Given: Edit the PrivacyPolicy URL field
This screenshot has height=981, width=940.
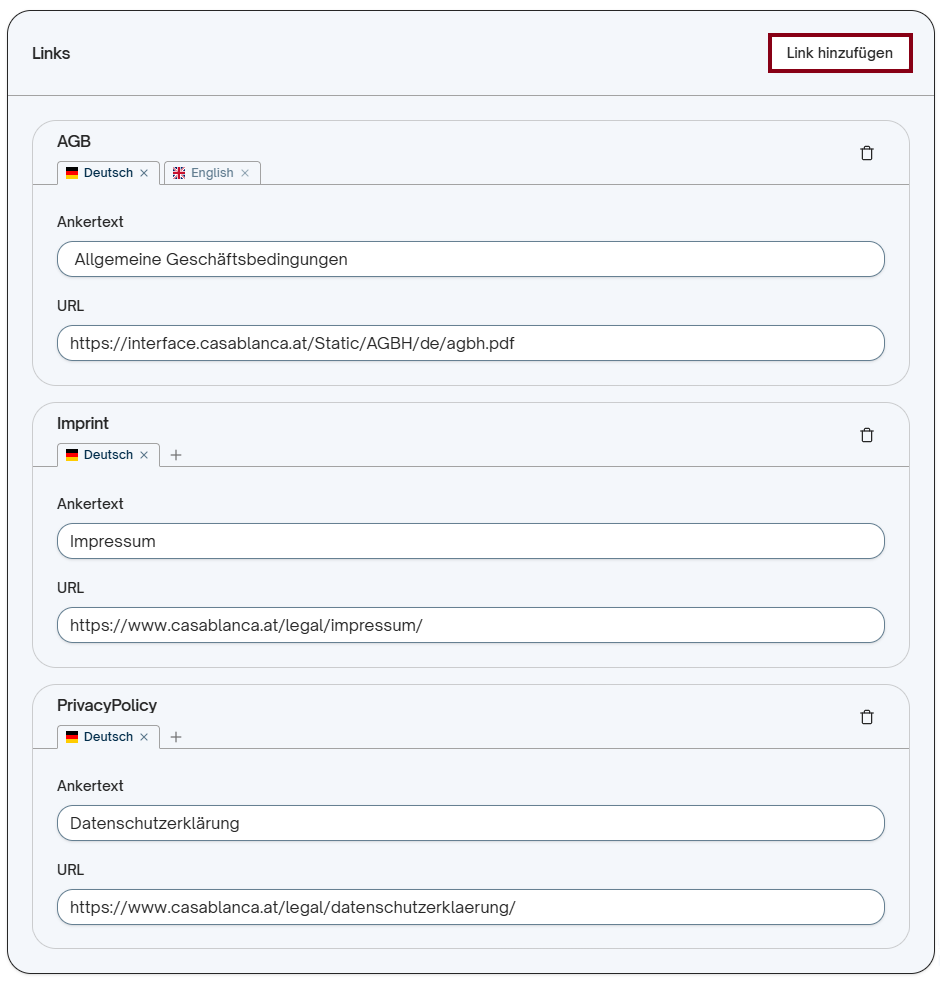Looking at the screenshot, I should [x=471, y=907].
